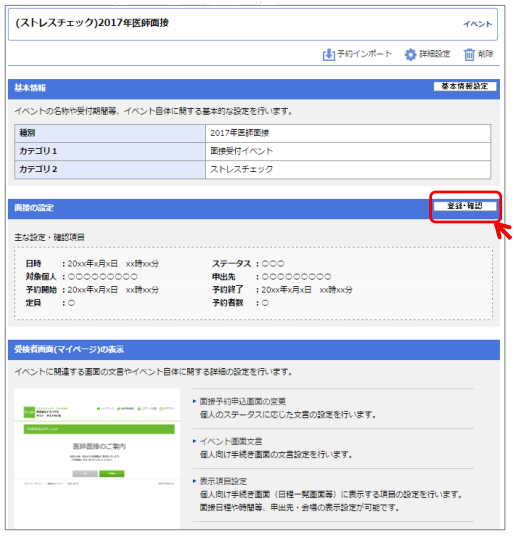Click the text 面接日程や時間等、申出先・会場の表示設定が可能です
Screen dimensions: 516x538
300,507
